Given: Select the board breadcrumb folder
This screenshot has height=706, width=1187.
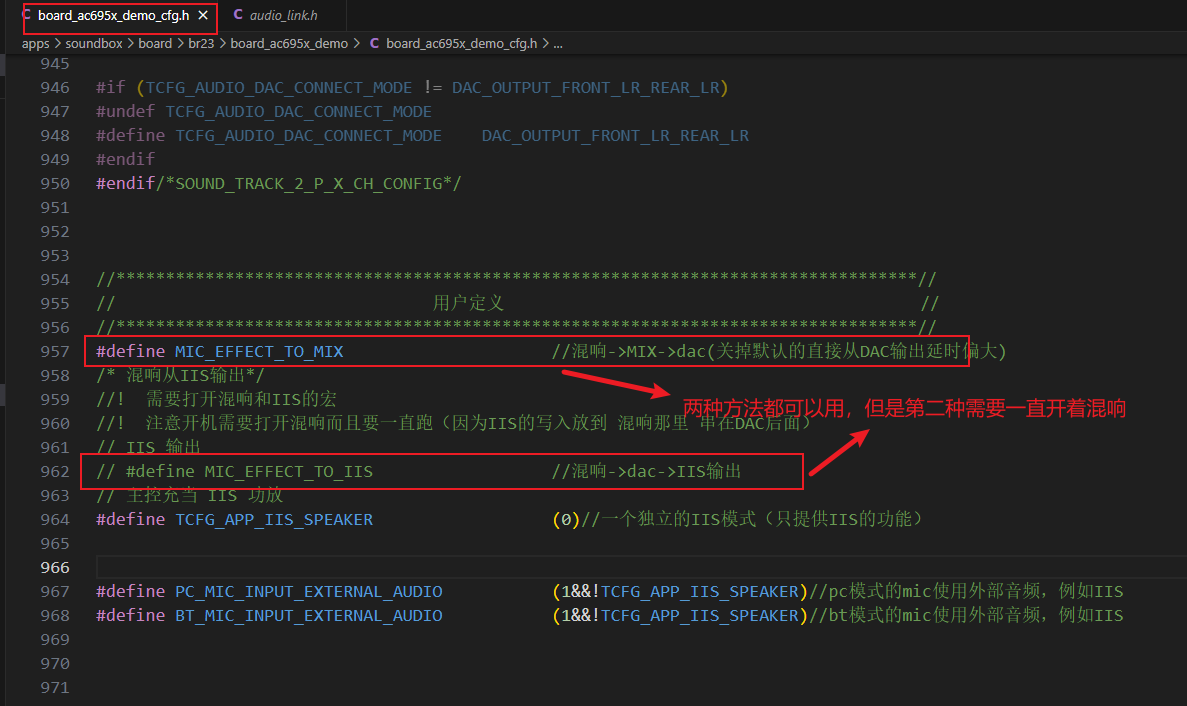Looking at the screenshot, I should 155,43.
